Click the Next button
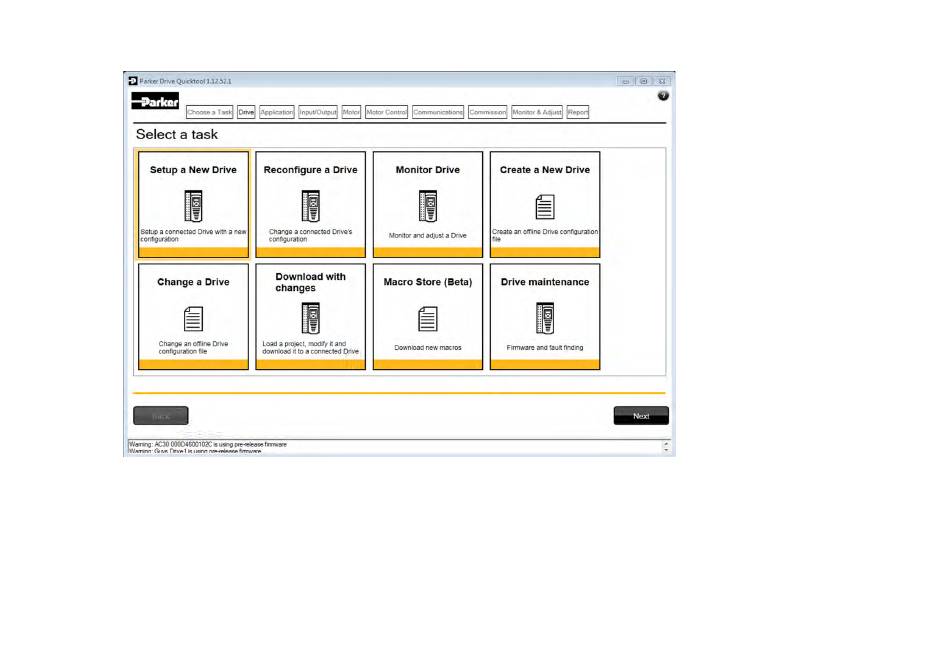 pyautogui.click(x=641, y=416)
